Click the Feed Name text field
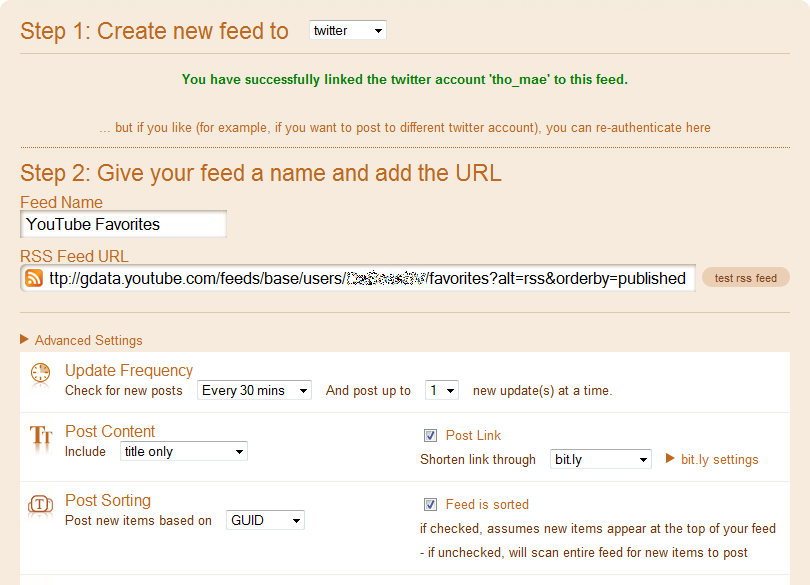 123,224
